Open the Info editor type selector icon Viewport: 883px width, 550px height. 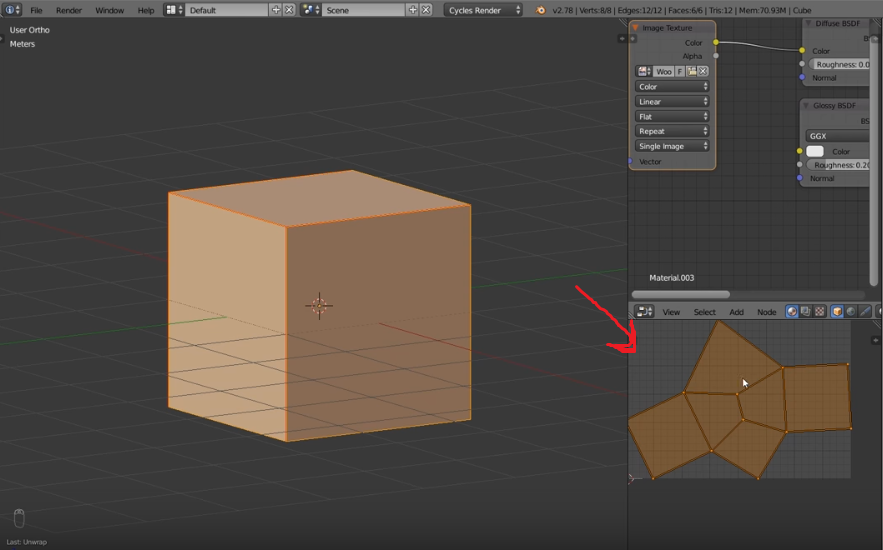(12, 10)
